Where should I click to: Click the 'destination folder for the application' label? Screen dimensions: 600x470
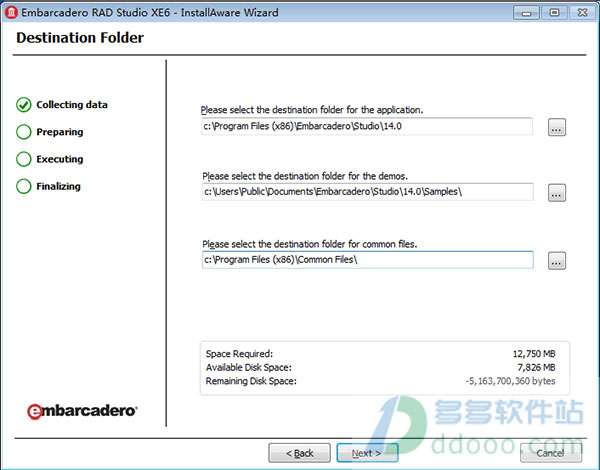pos(312,110)
